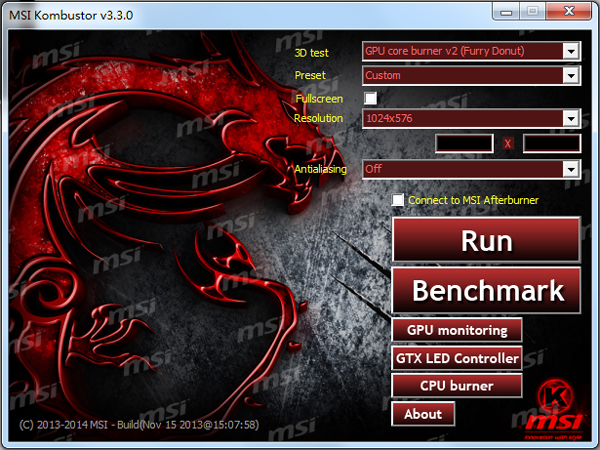
Task: Open the 3D test dropdown
Action: tap(471, 51)
